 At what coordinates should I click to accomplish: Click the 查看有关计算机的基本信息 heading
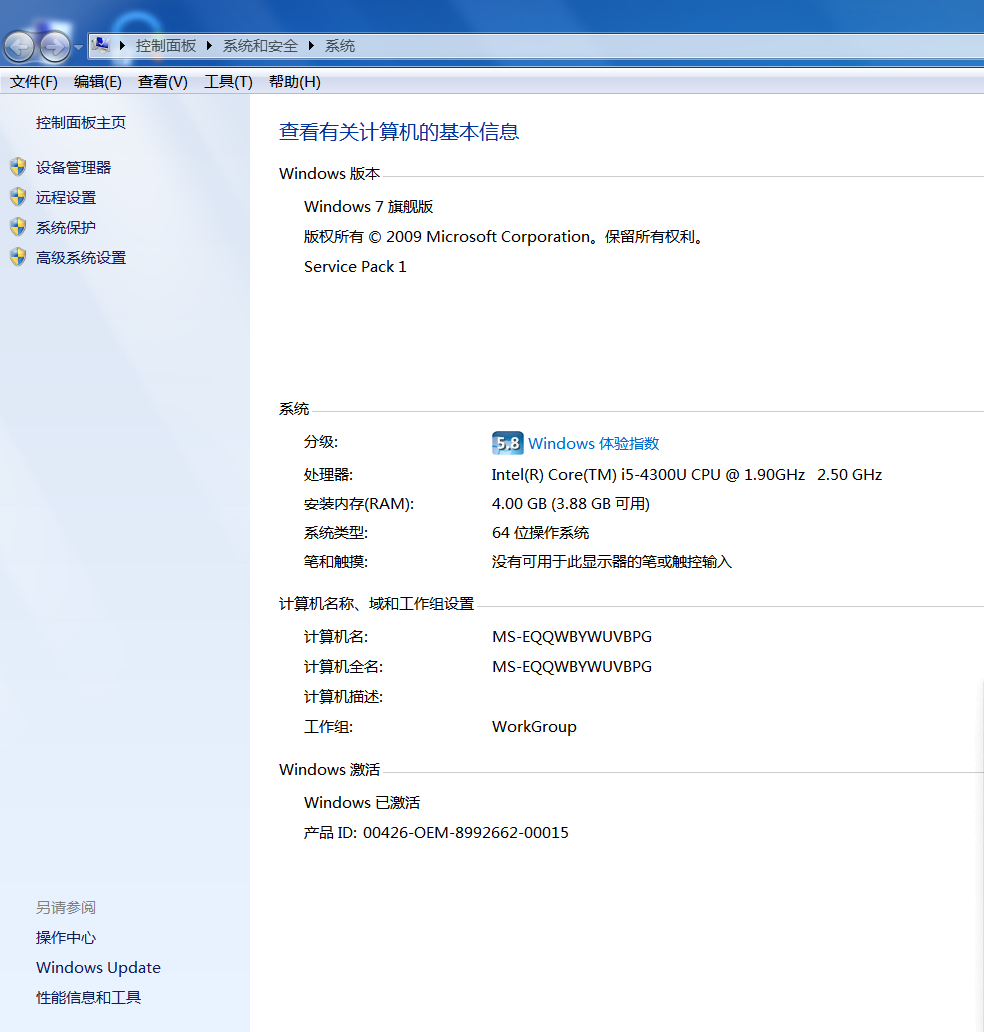(x=399, y=132)
